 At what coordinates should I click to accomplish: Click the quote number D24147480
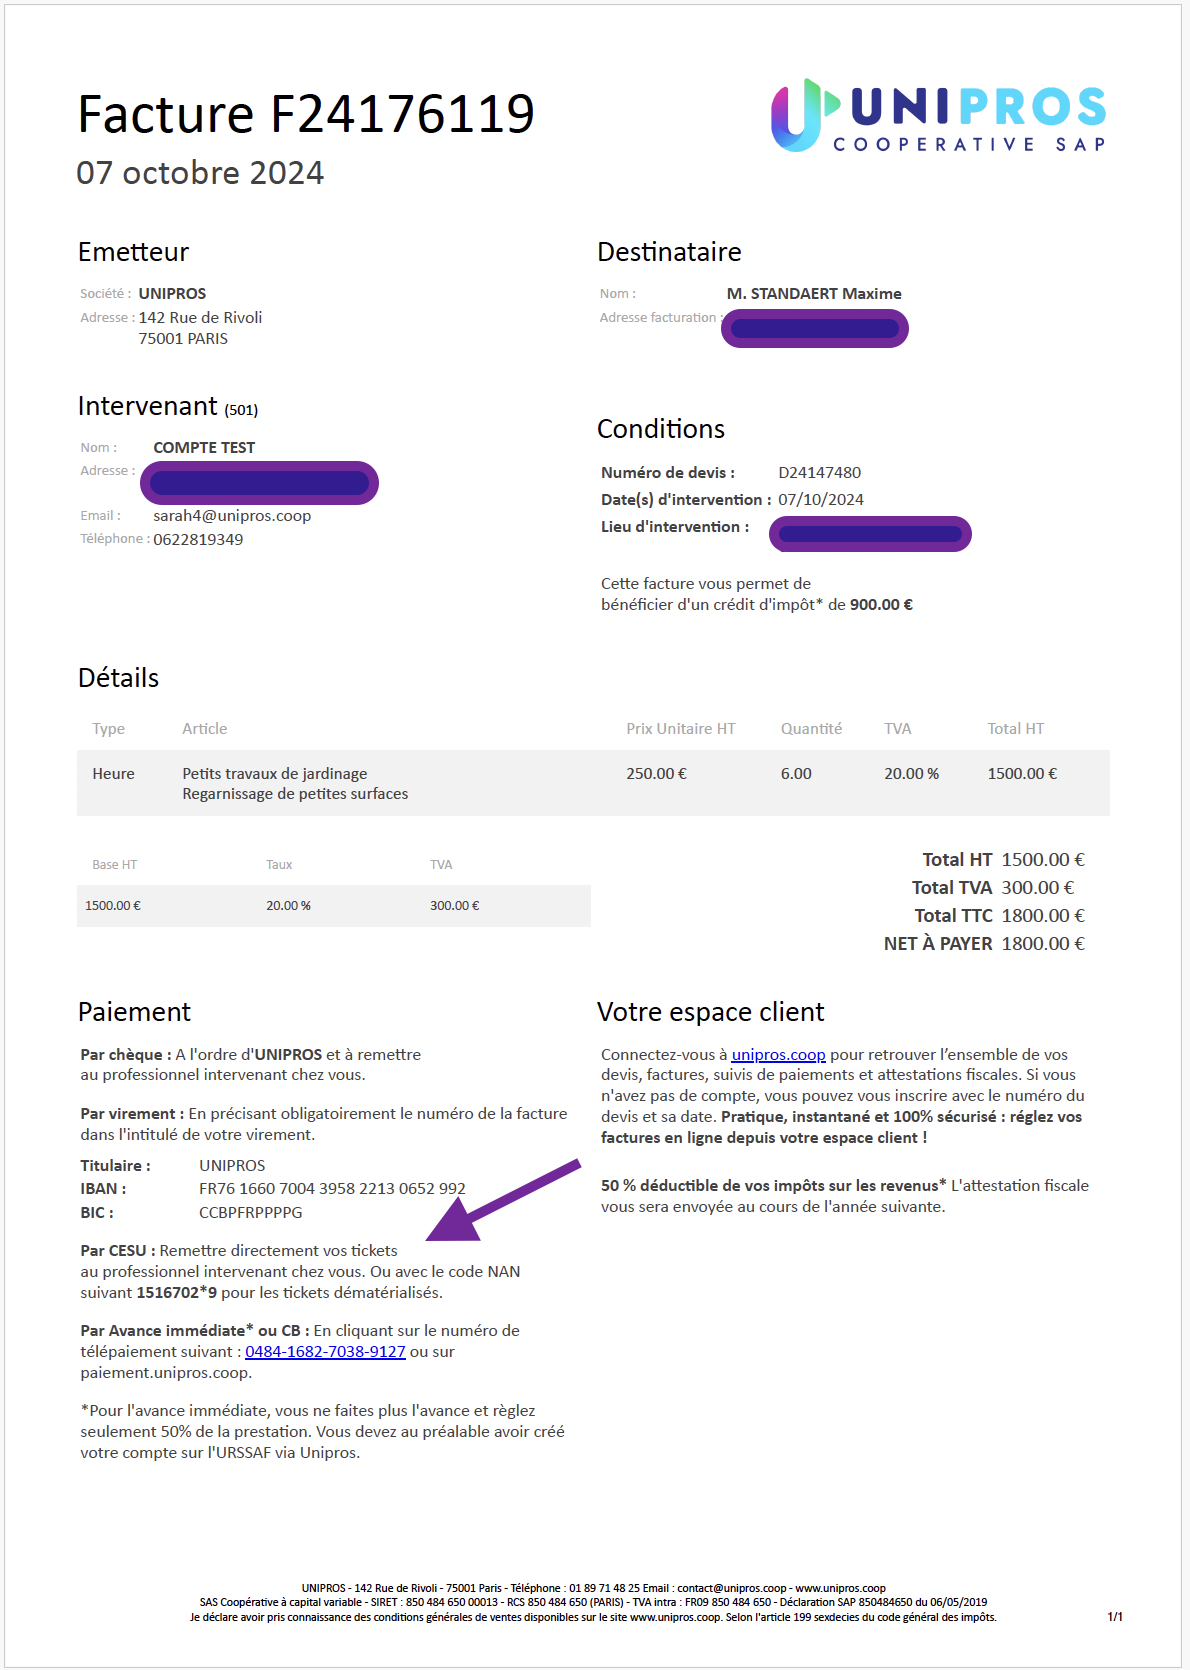(819, 473)
